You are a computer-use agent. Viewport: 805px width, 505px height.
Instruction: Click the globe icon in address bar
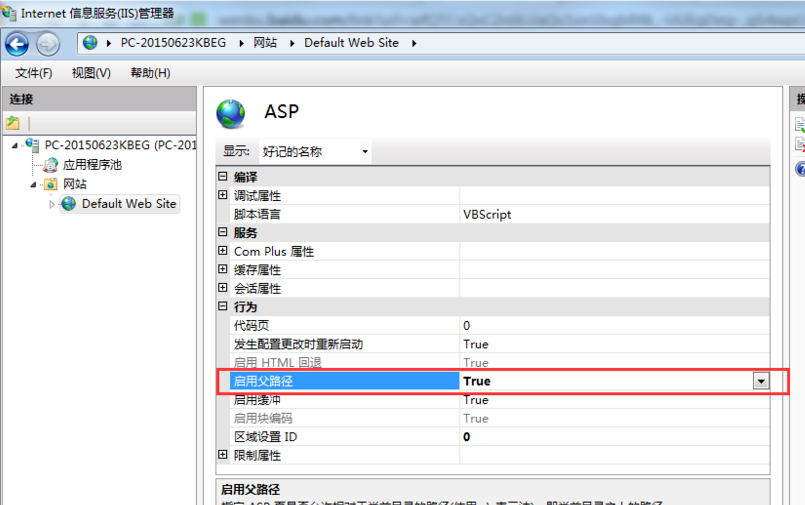tap(91, 43)
